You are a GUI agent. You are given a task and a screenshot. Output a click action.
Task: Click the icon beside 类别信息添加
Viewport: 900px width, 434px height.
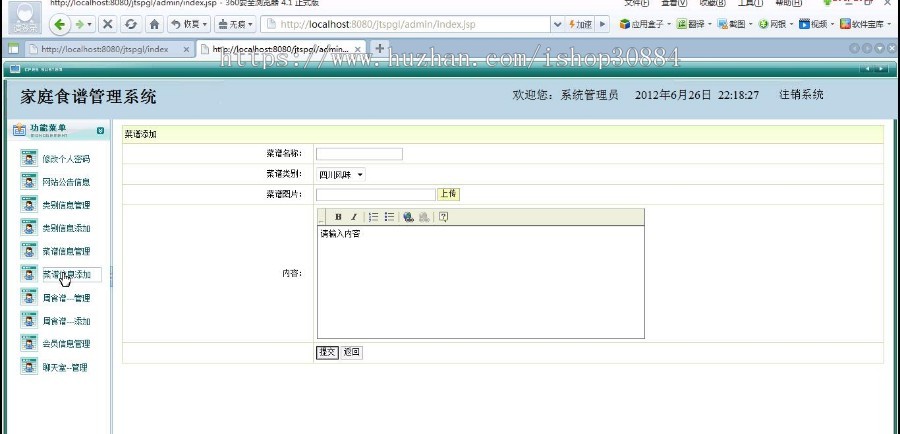(29, 227)
